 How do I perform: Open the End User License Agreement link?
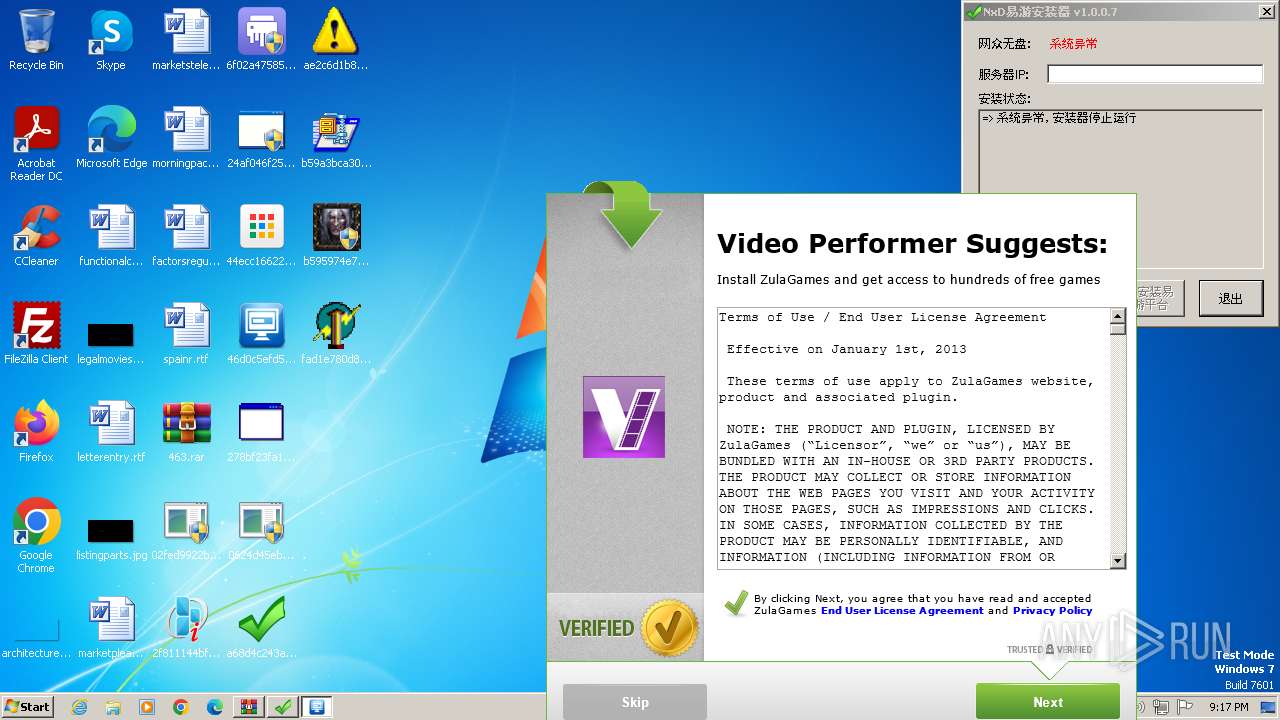click(x=902, y=611)
